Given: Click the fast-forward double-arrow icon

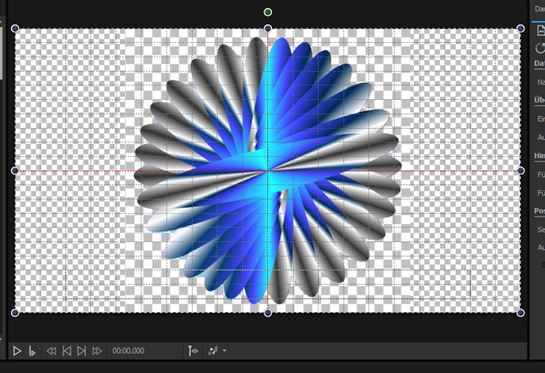Looking at the screenshot, I should (97, 351).
